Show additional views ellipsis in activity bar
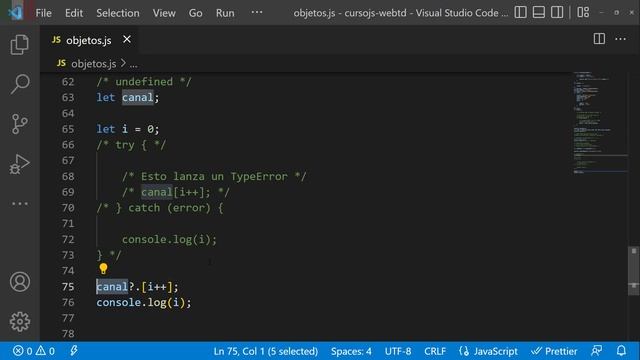This screenshot has height=360, width=640. pyautogui.click(x=20, y=203)
